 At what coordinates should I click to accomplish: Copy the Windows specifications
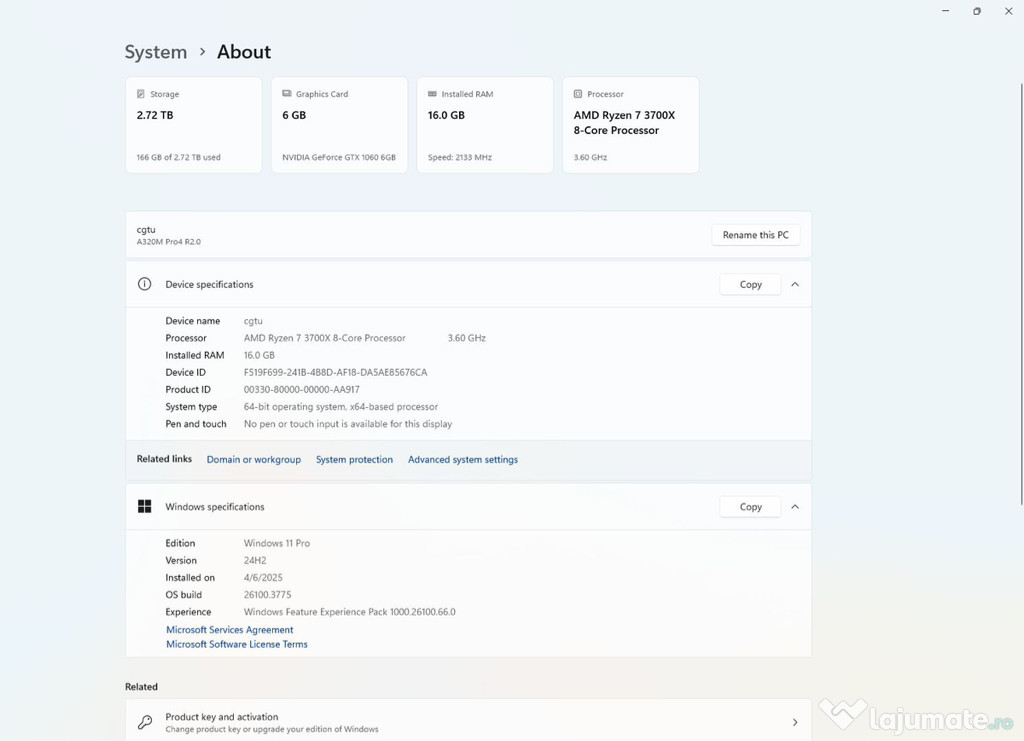pos(750,507)
